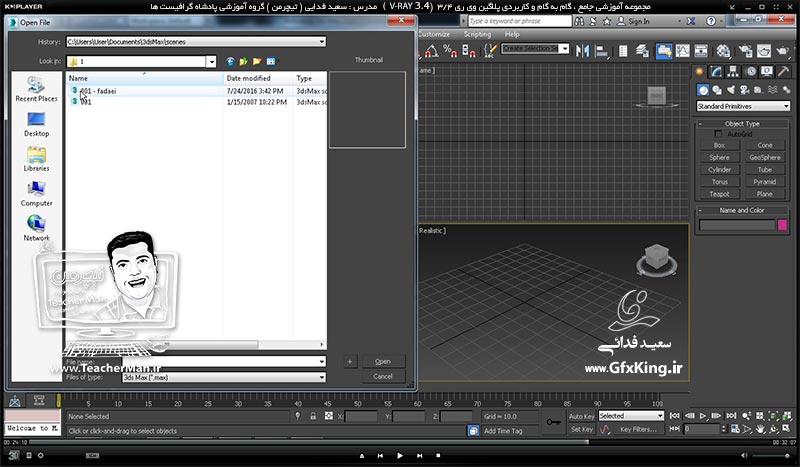800x467 pixels.
Task: Open the View Menu icon in file dialog
Action: click(271, 61)
